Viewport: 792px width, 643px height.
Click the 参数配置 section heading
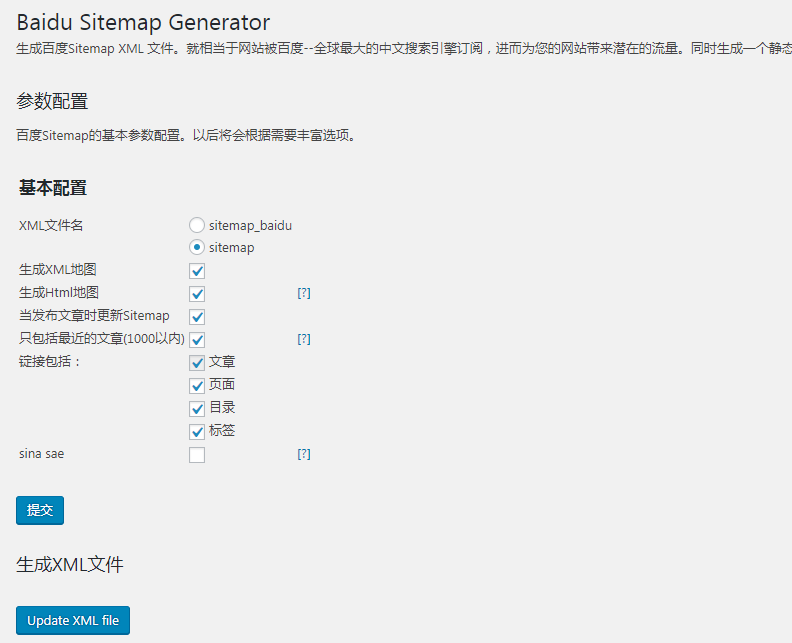pos(52,101)
